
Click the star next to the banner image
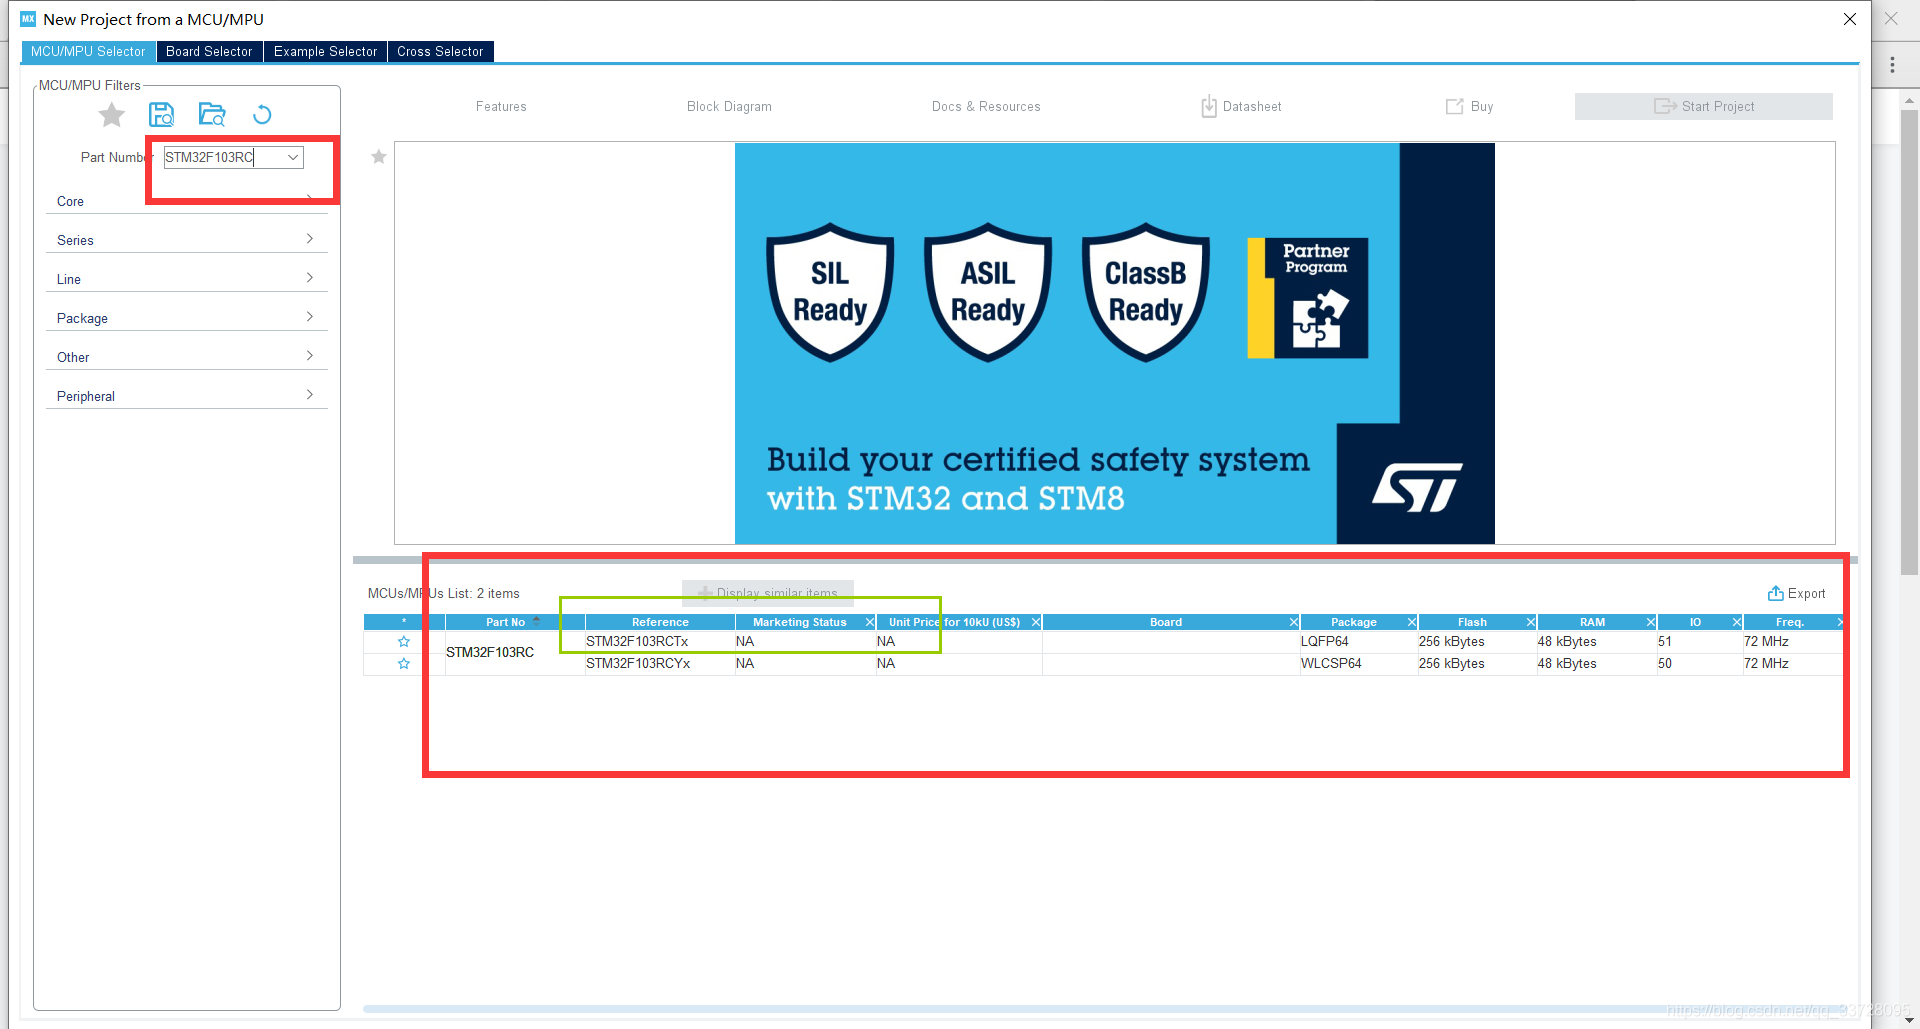pos(379,157)
